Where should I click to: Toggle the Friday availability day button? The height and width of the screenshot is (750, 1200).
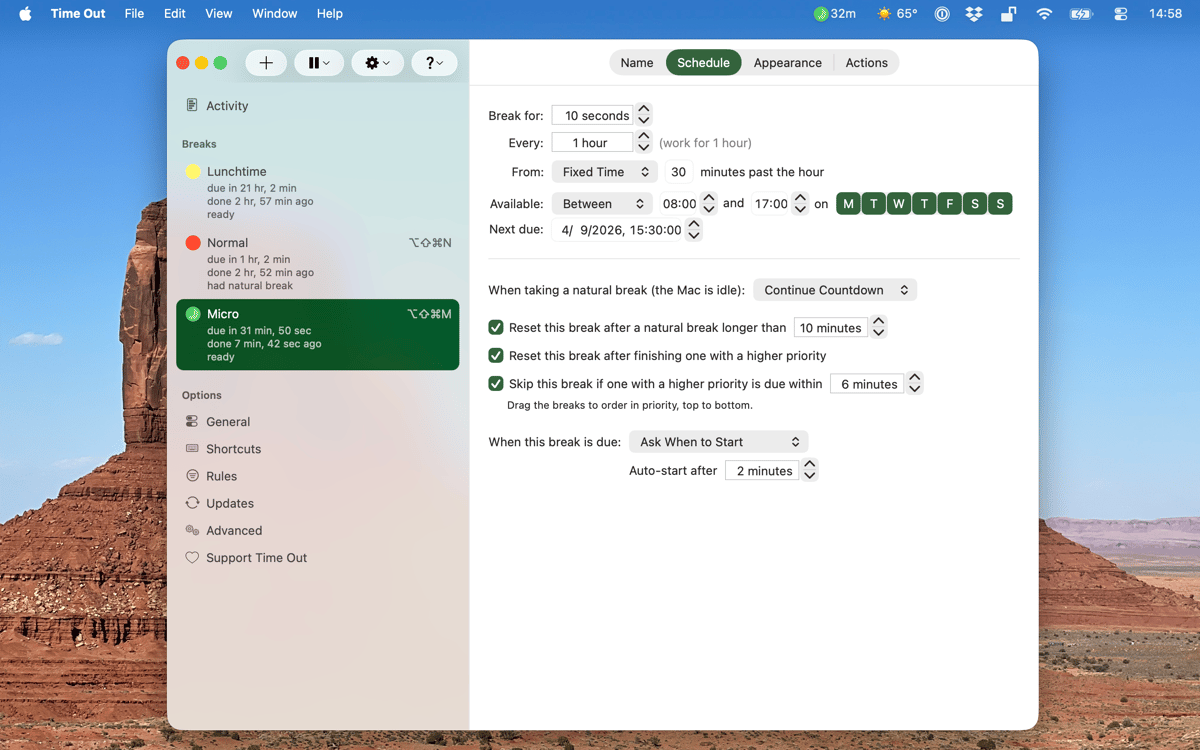pyautogui.click(x=949, y=204)
